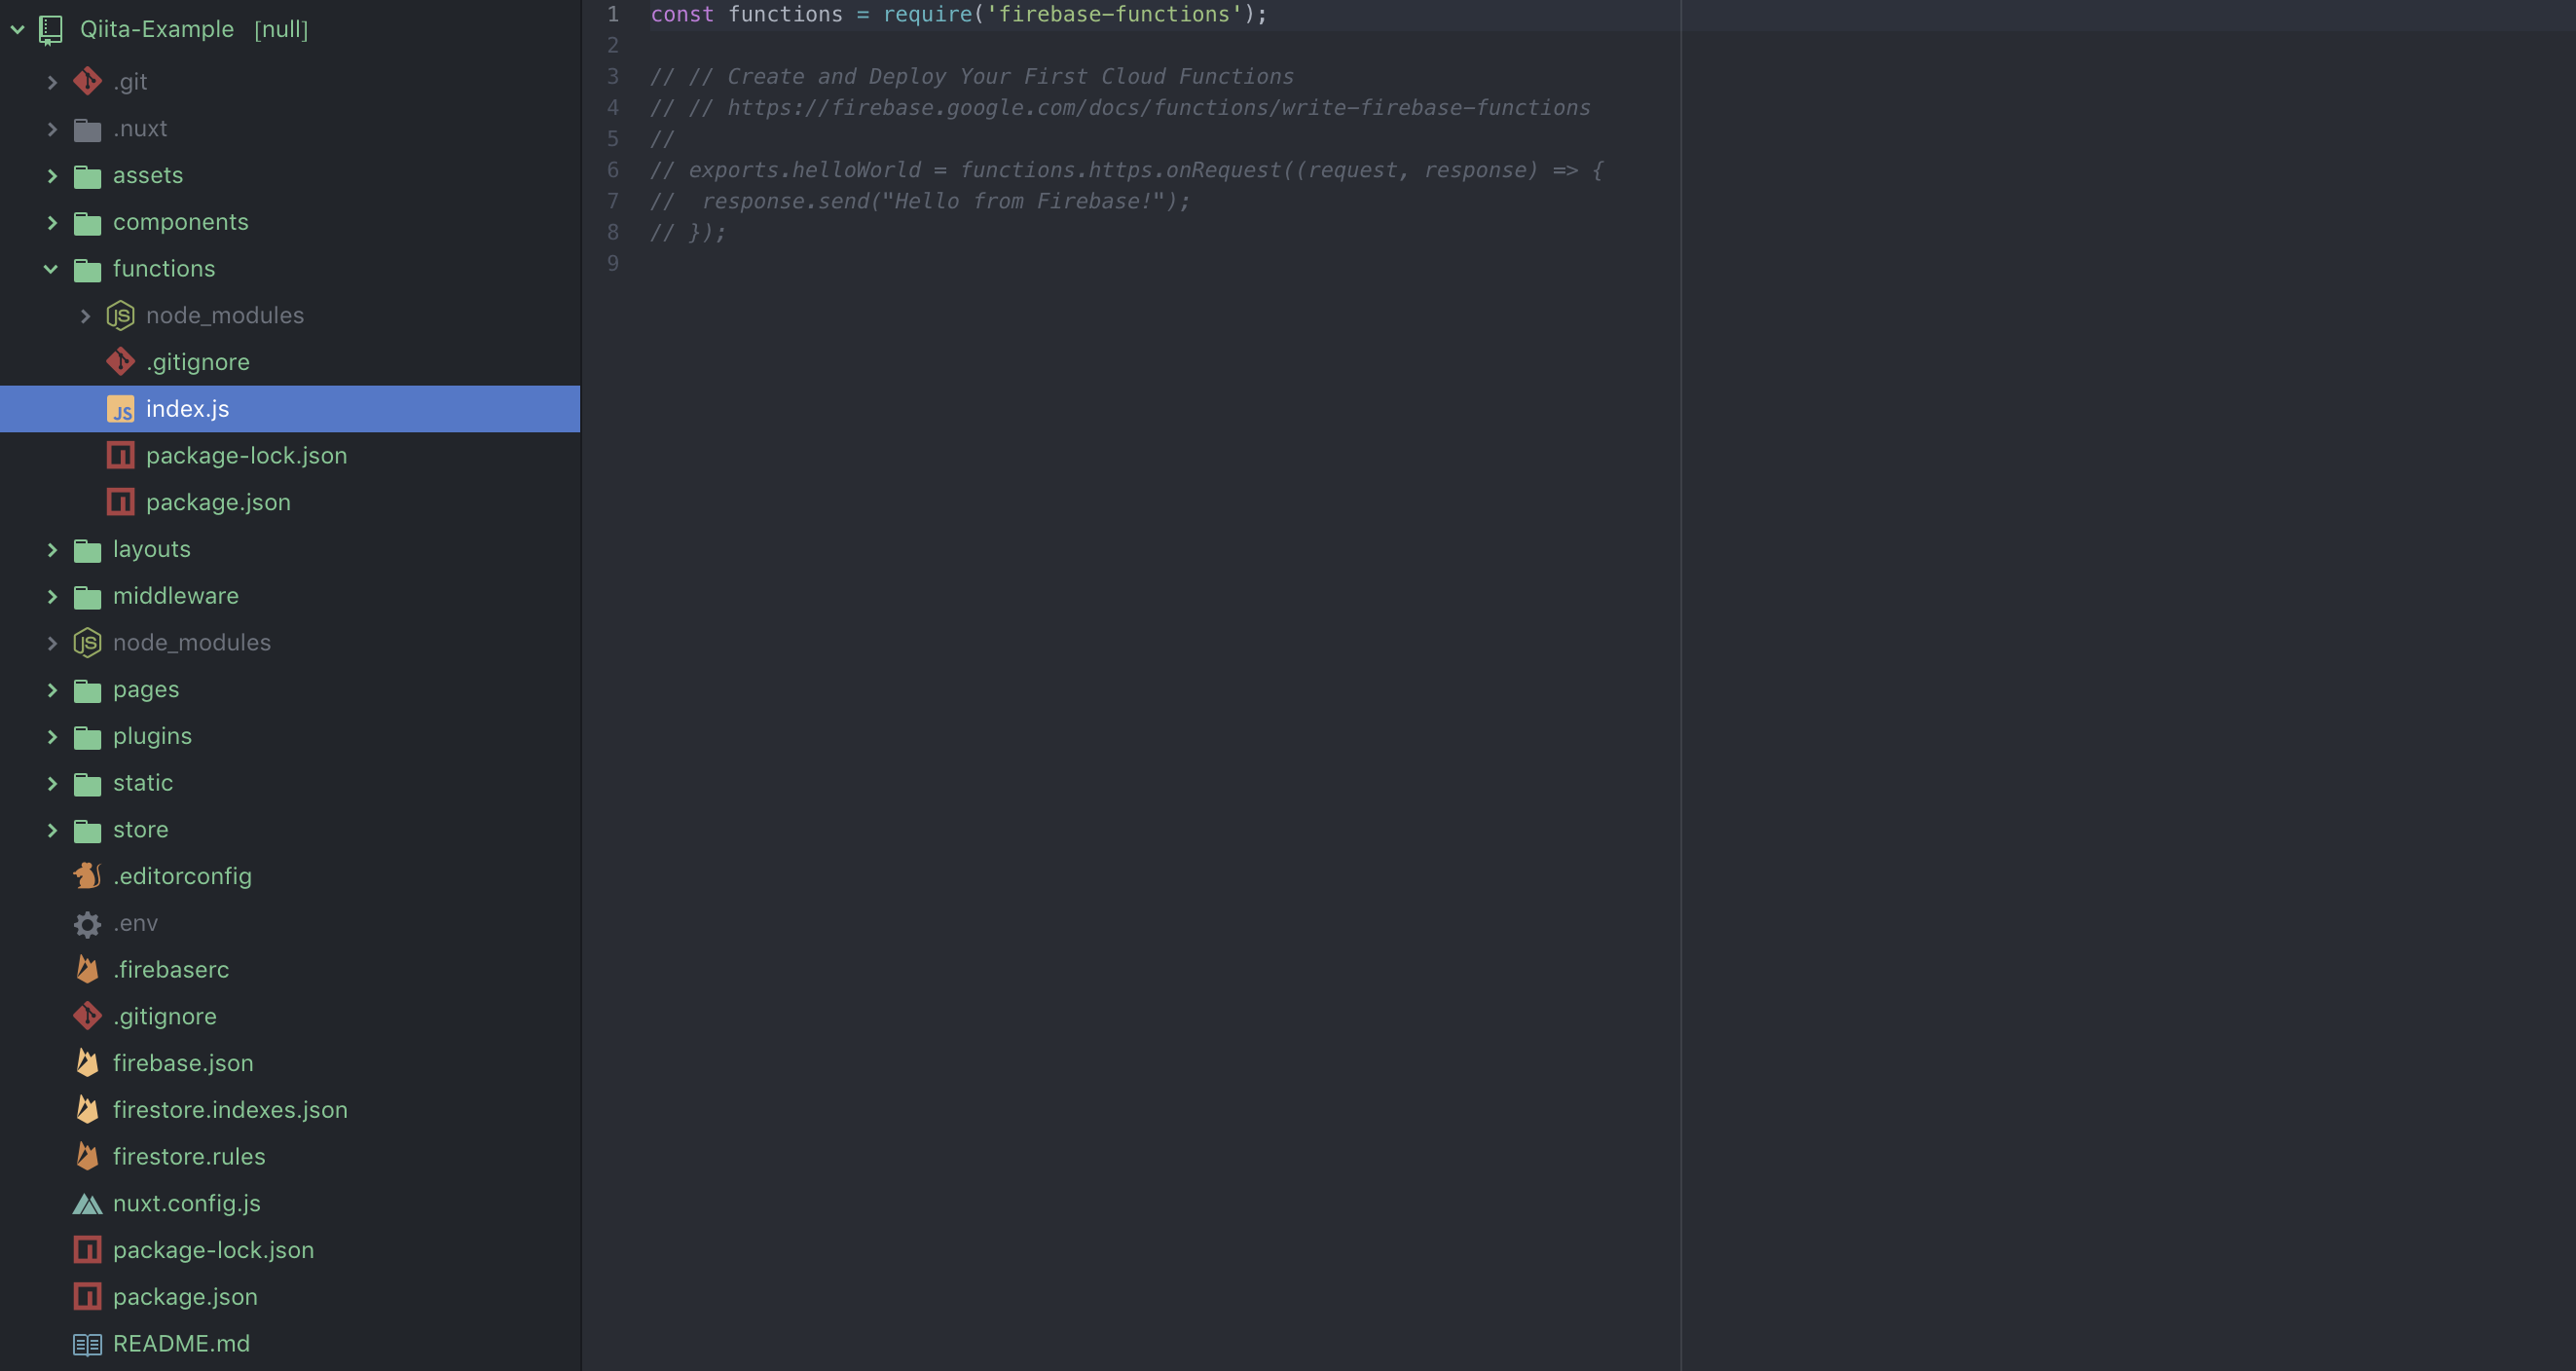Click the npm icon beside functions package-lock.json
This screenshot has height=1371, width=2576.
tap(120, 456)
